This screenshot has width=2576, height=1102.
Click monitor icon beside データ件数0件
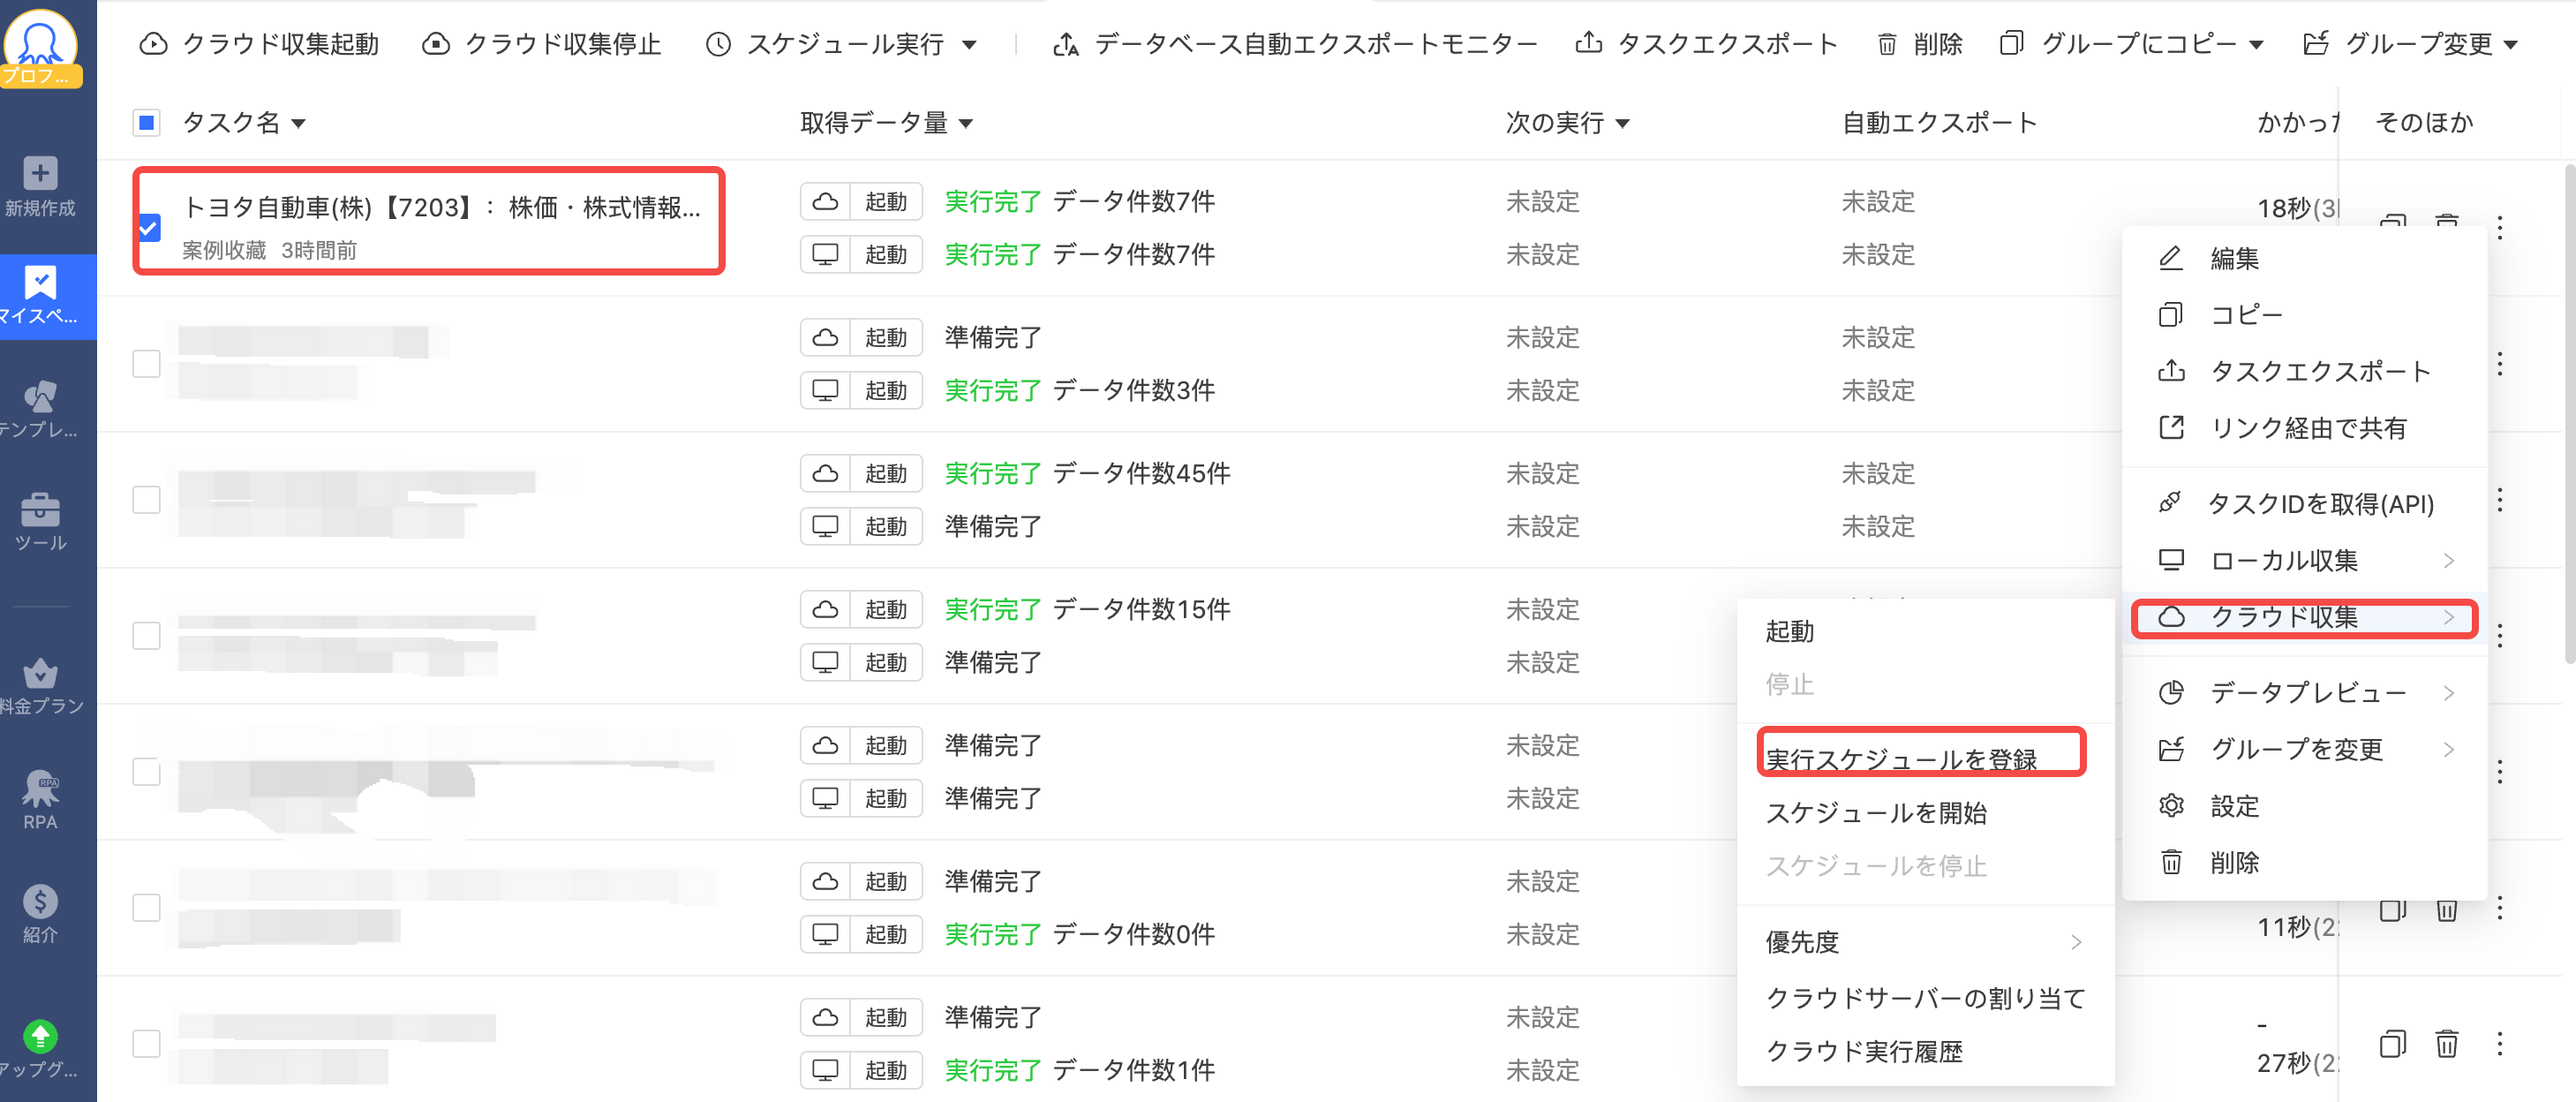coord(825,935)
